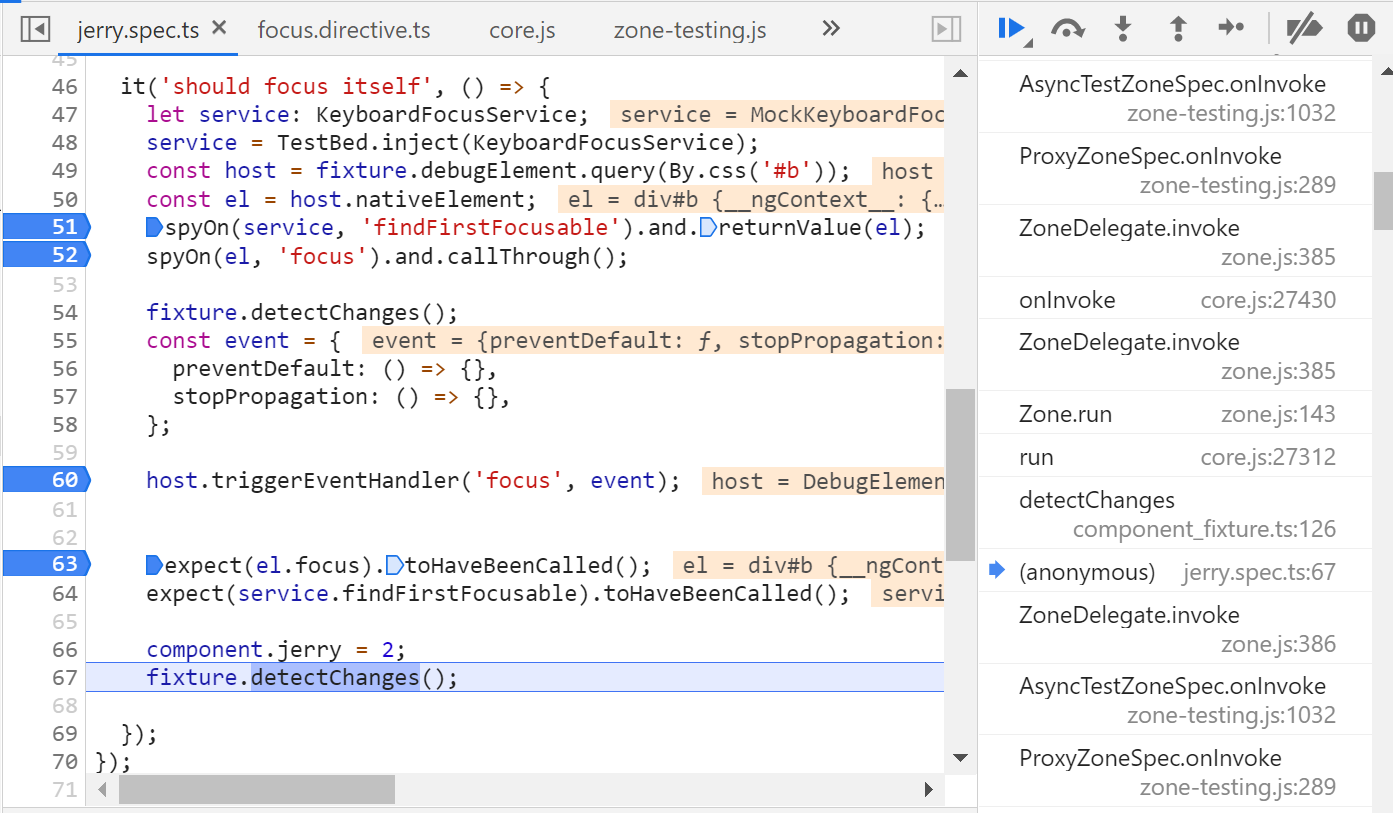Click inline breakpoint marker before spyOn on line 51
Screen dimensions: 1393x813
pos(154,227)
